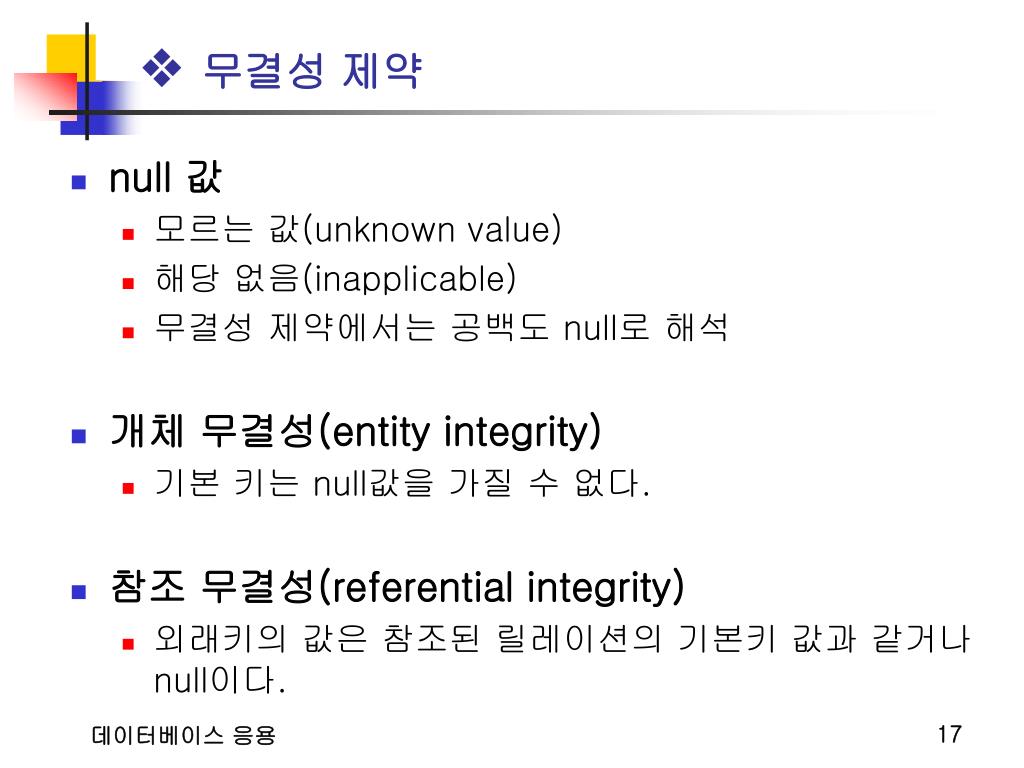Viewport: 1024px width, 768px height.
Task: Click the blue square in the slide decoration
Action: click(98, 108)
